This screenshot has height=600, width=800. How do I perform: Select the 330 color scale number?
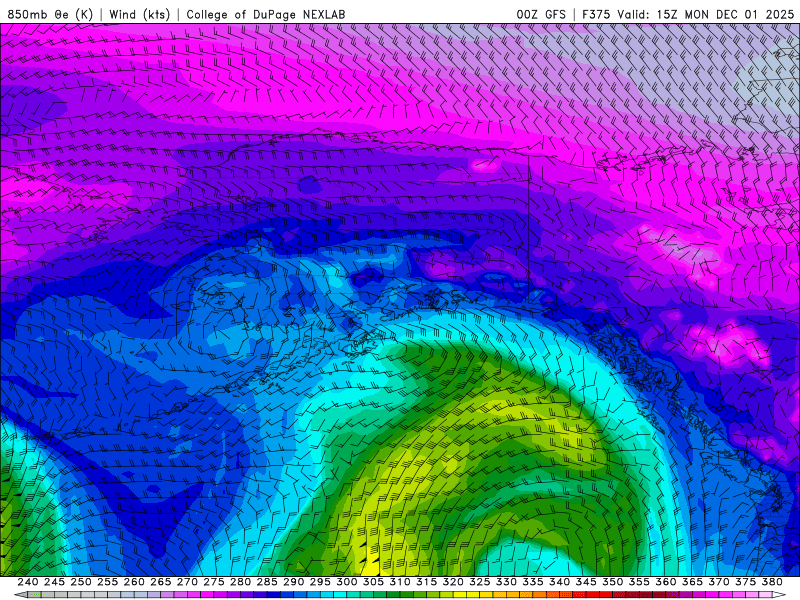pos(506,582)
